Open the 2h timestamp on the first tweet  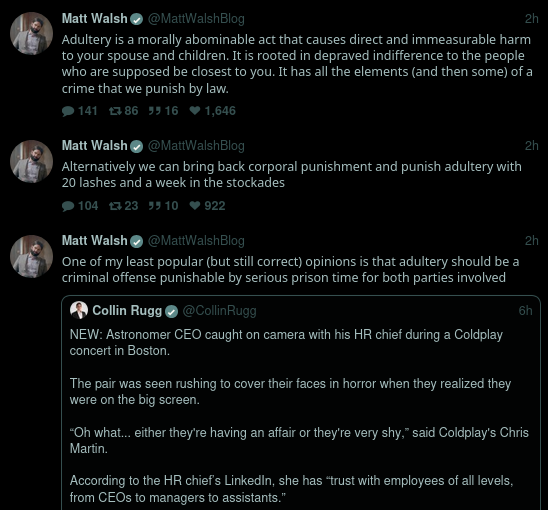click(x=532, y=19)
